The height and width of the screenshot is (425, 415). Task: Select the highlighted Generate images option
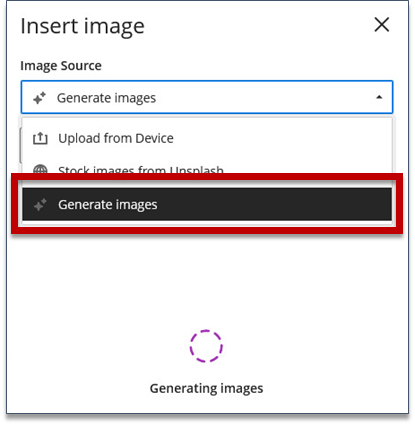pos(207,204)
